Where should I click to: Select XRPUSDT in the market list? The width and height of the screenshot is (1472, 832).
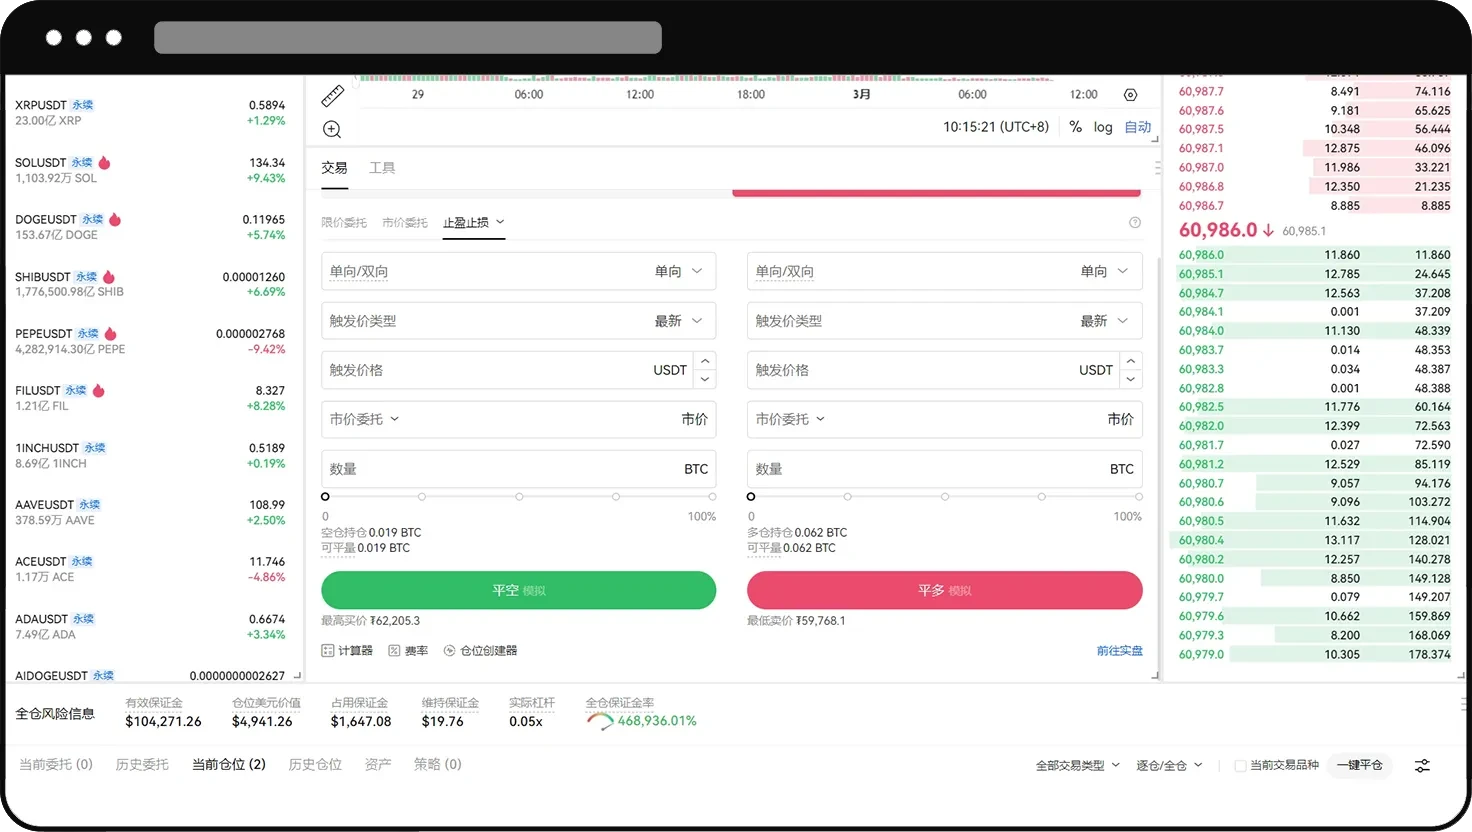coord(150,113)
